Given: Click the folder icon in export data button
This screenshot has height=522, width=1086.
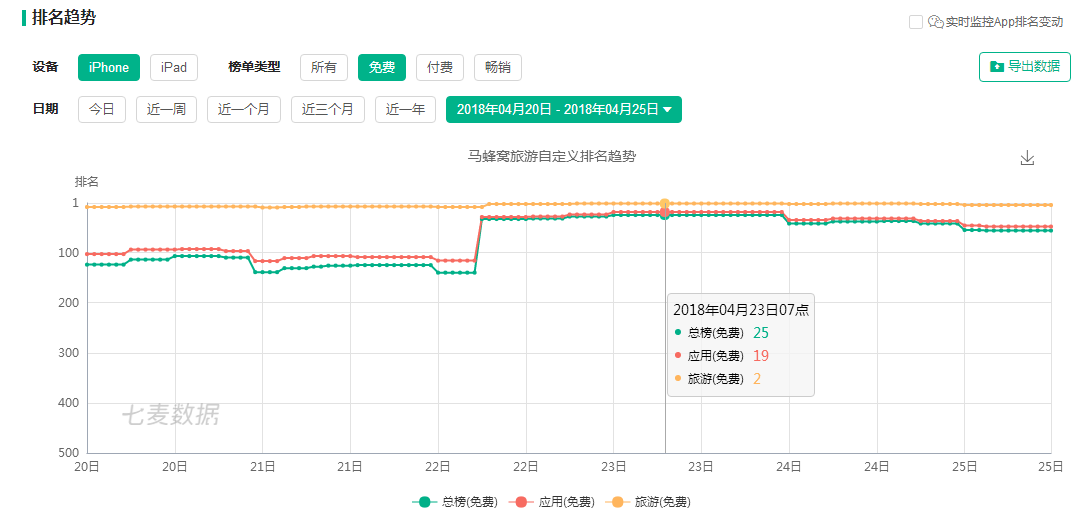Looking at the screenshot, I should 997,66.
